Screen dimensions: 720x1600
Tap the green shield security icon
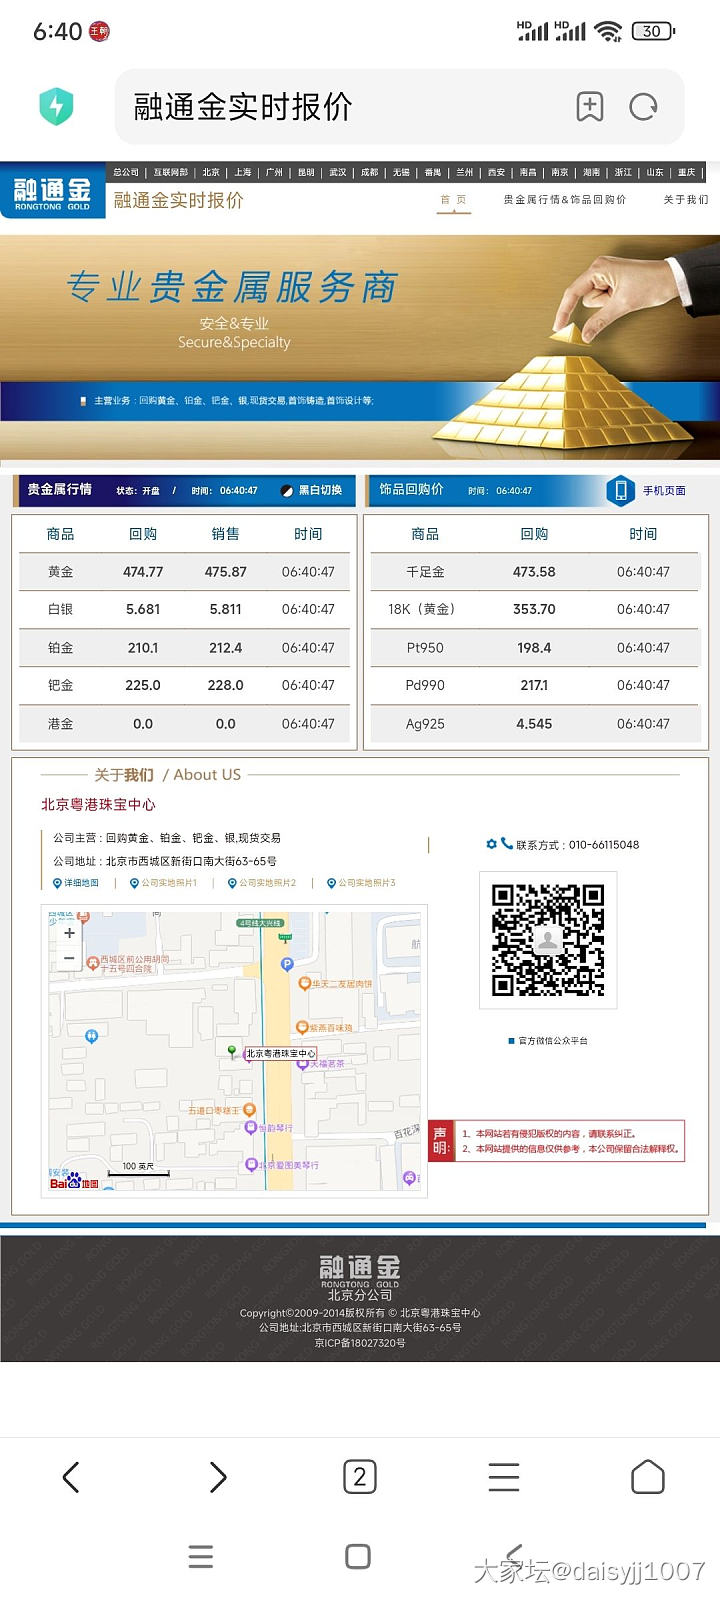pyautogui.click(x=57, y=106)
